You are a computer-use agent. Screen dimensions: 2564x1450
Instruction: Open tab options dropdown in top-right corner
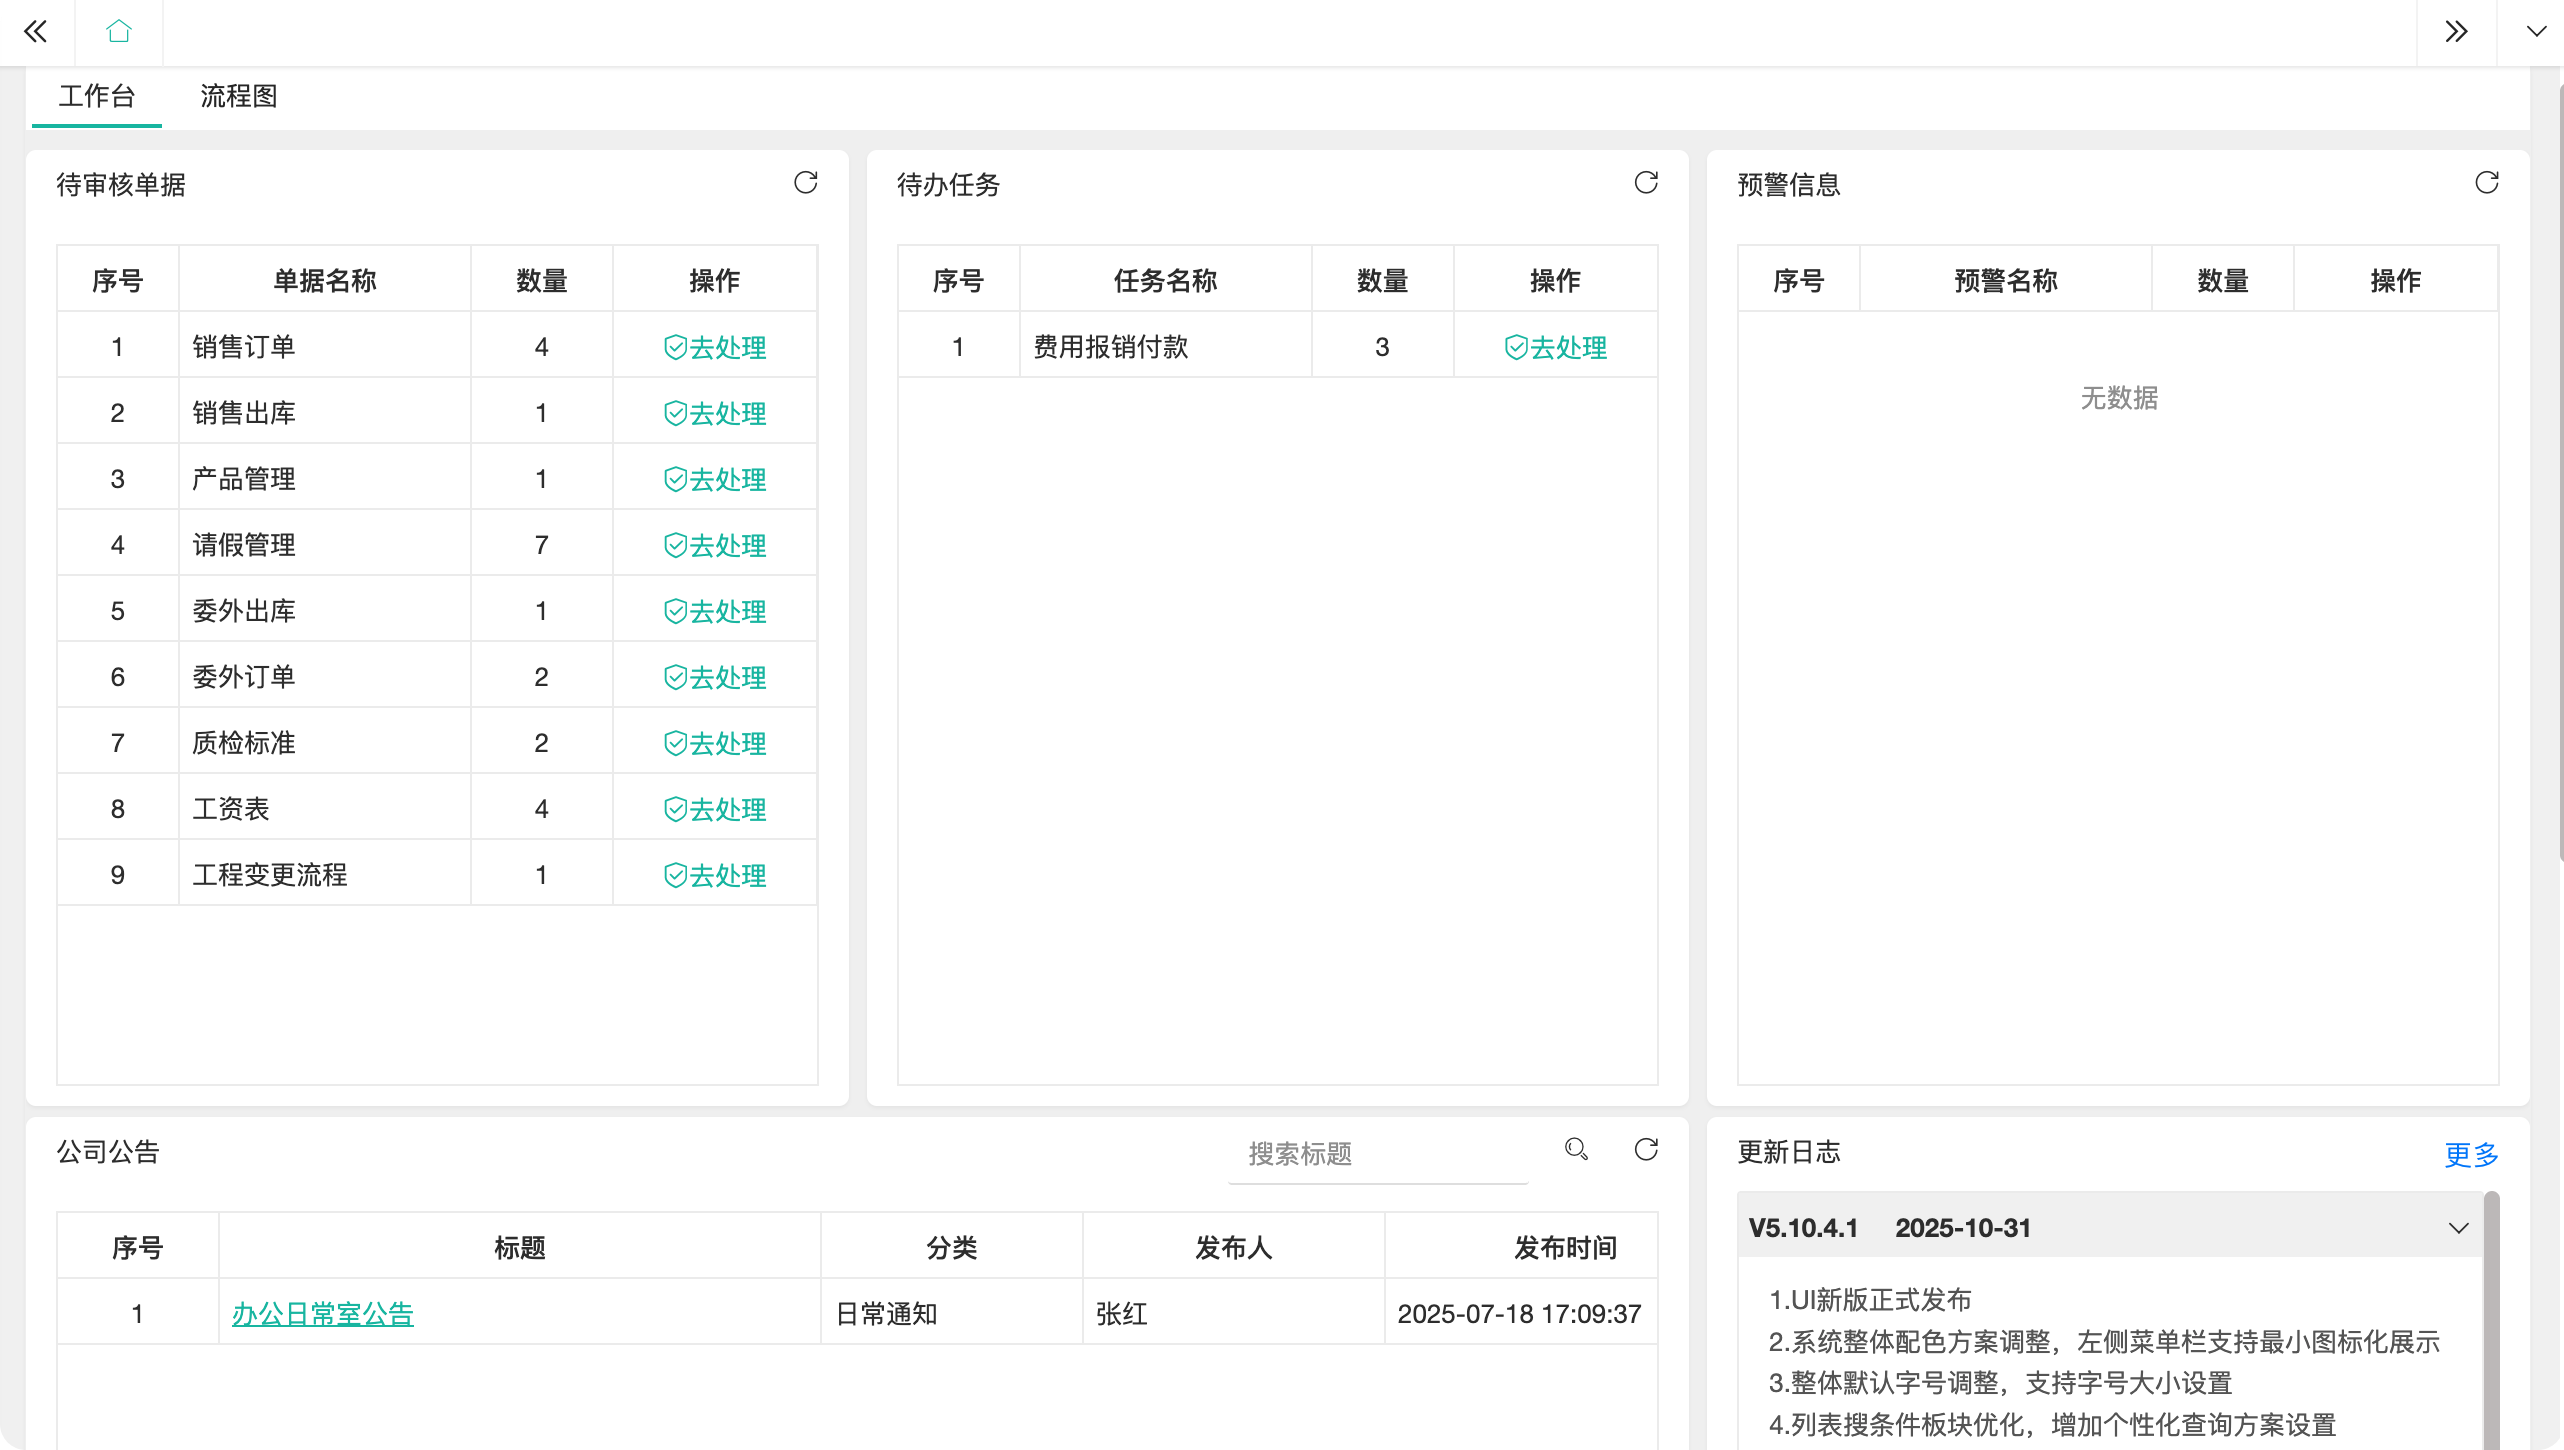[2536, 32]
